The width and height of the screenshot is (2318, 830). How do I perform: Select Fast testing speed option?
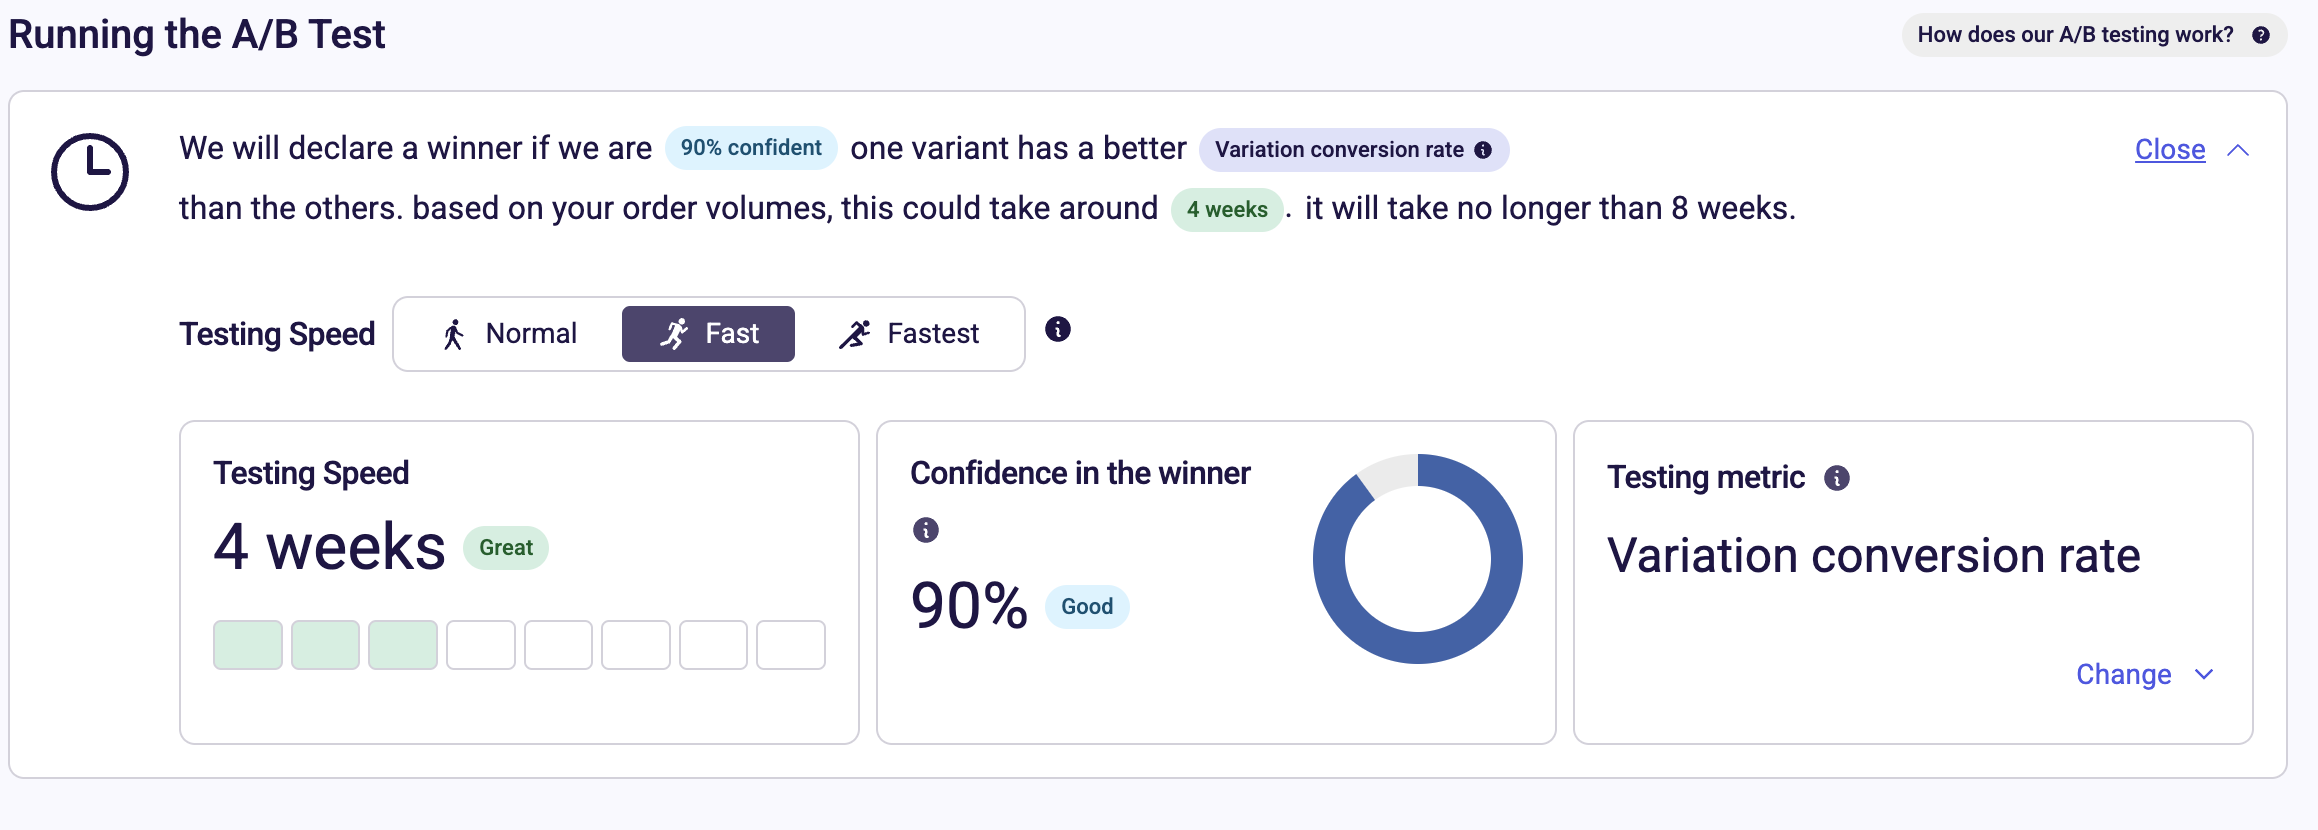[x=708, y=334]
